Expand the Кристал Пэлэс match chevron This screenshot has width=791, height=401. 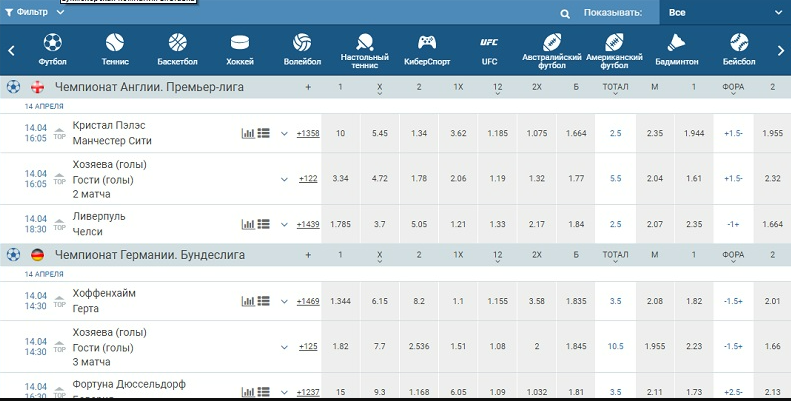284,134
